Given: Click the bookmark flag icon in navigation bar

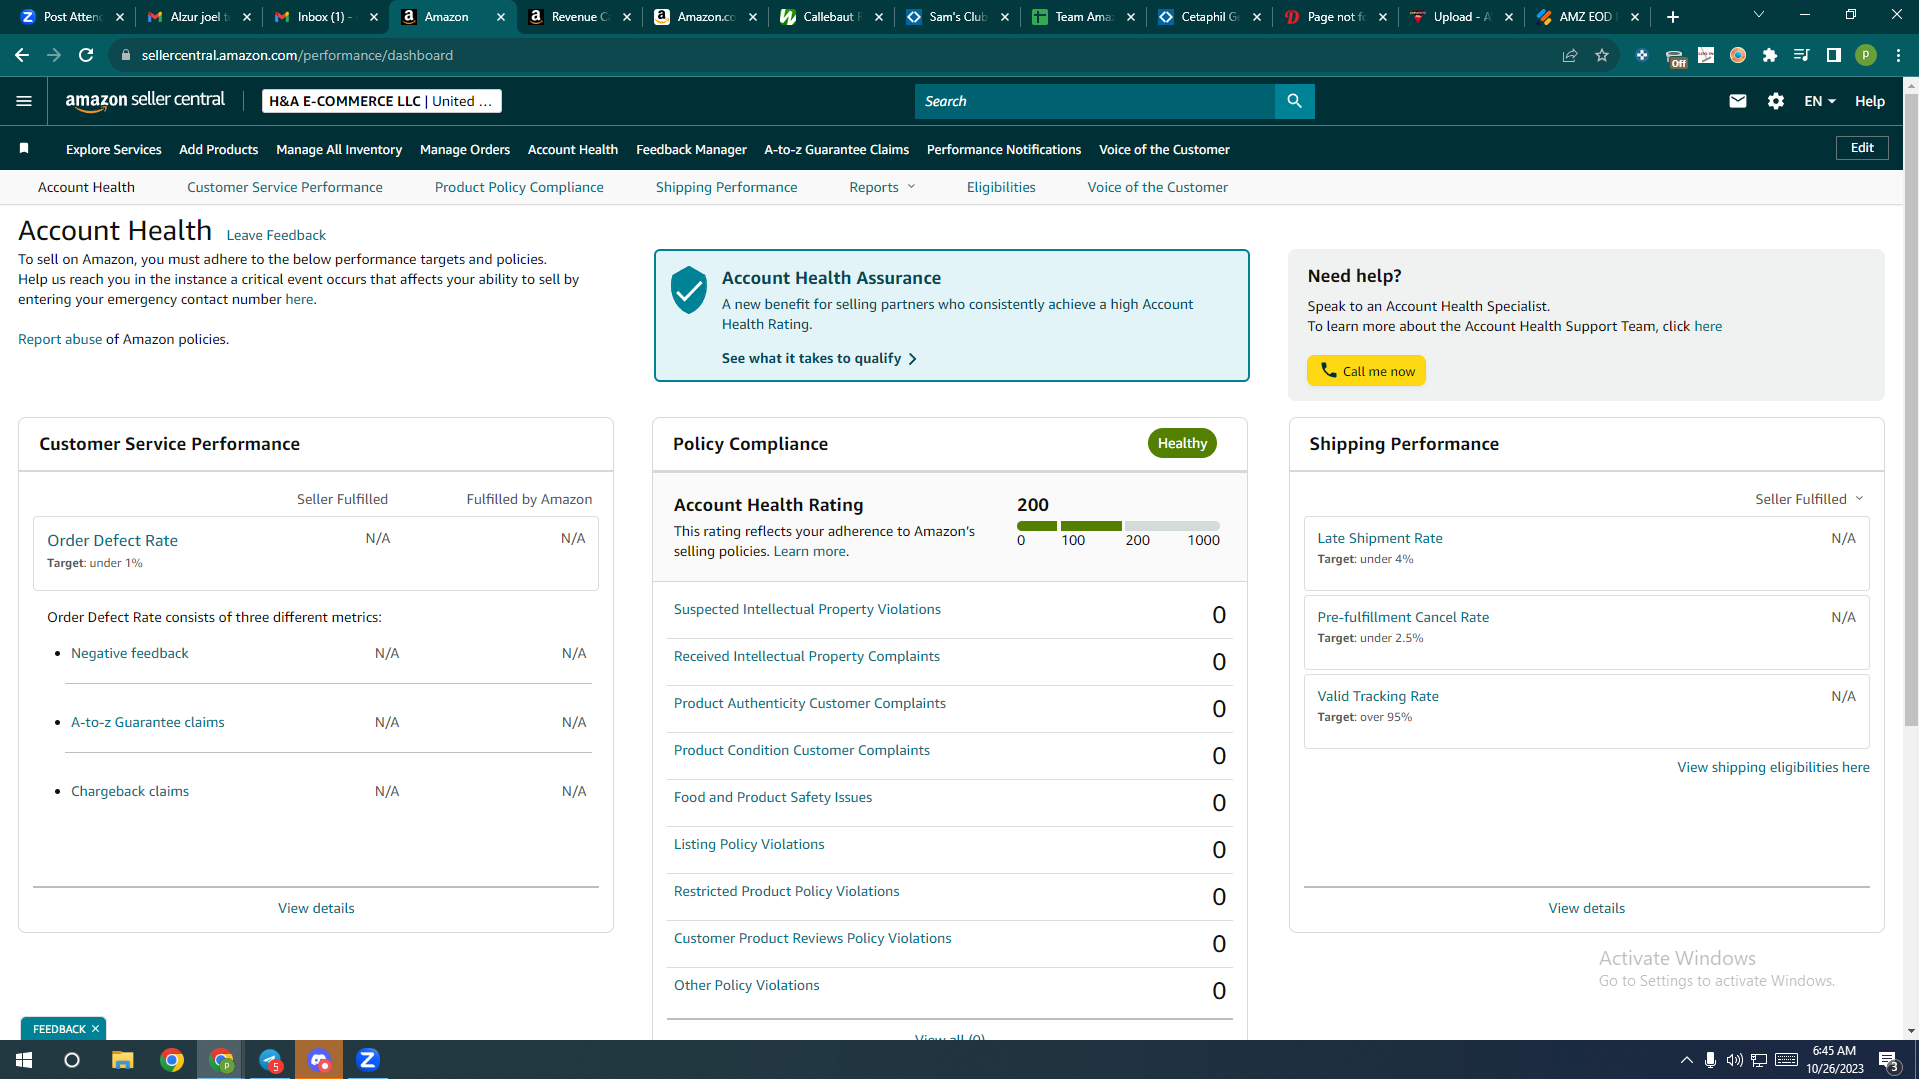Looking at the screenshot, I should point(24,149).
